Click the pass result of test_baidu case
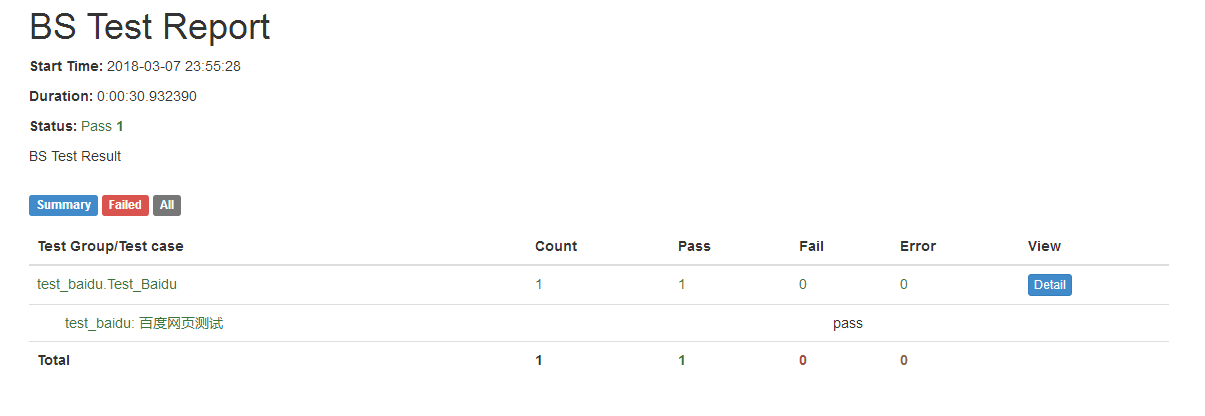Image resolution: width=1205 pixels, height=416 pixels. (x=847, y=323)
